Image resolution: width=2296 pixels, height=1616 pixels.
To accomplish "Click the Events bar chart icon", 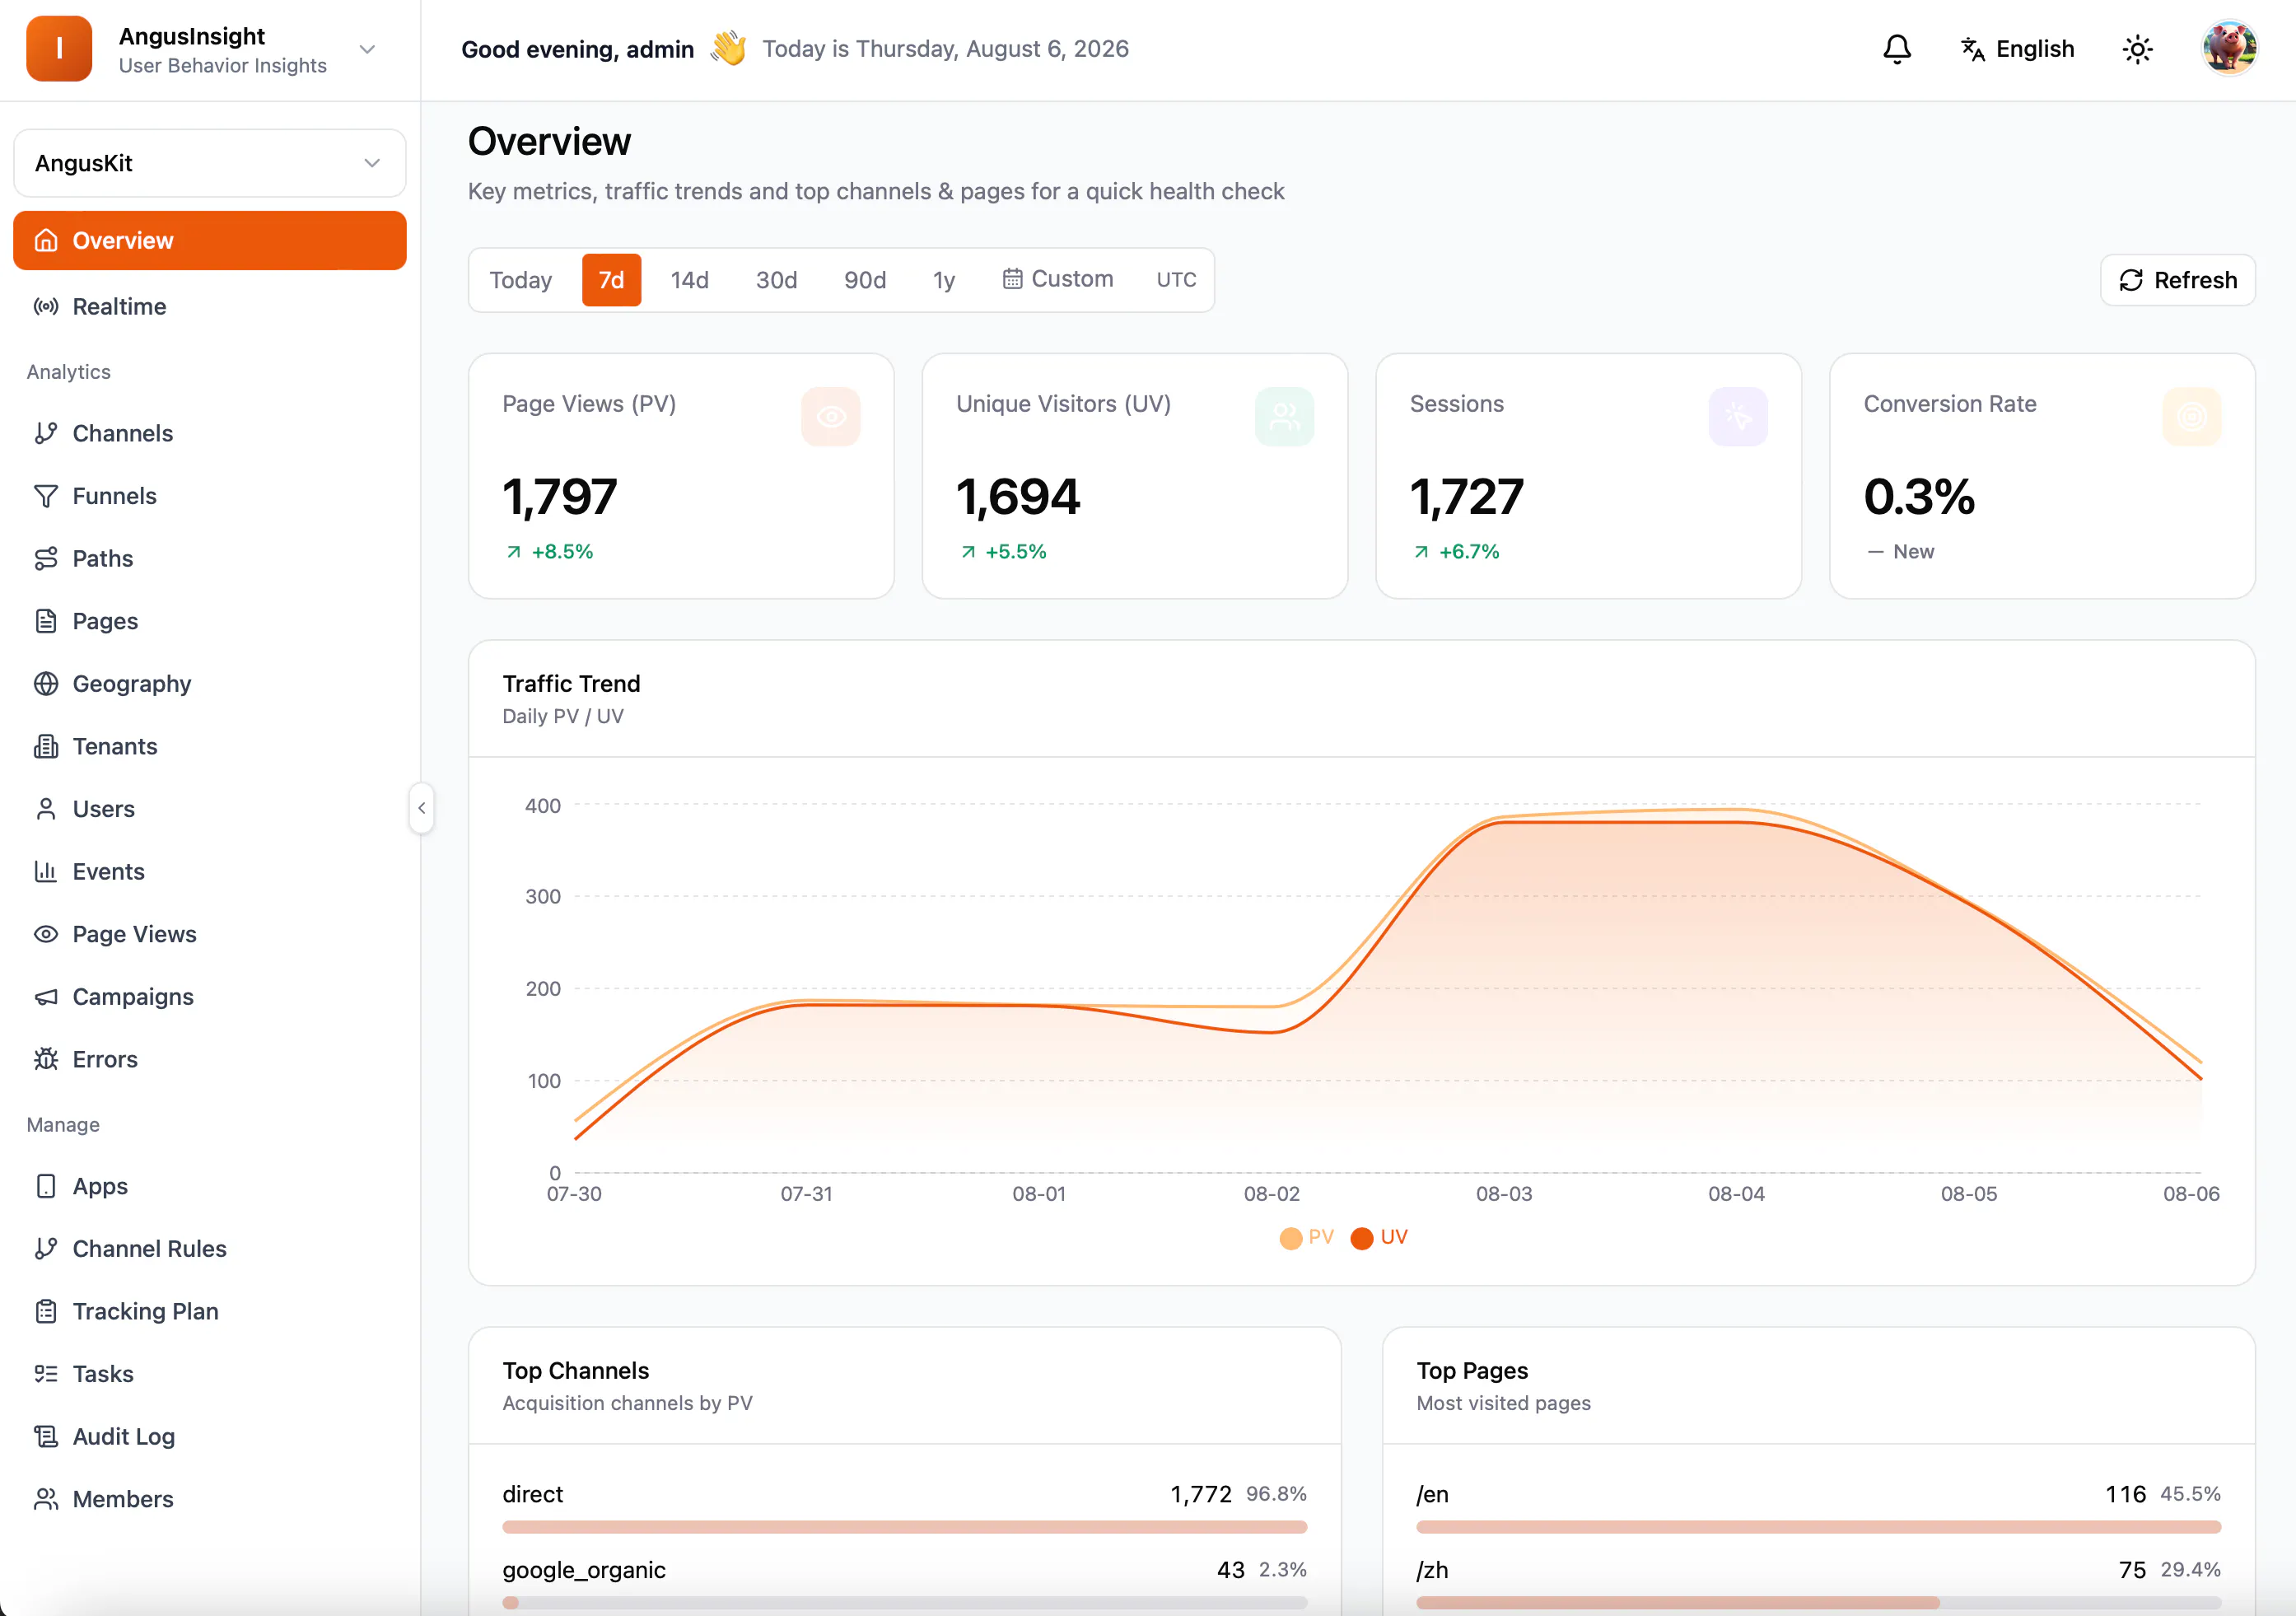I will (x=46, y=871).
